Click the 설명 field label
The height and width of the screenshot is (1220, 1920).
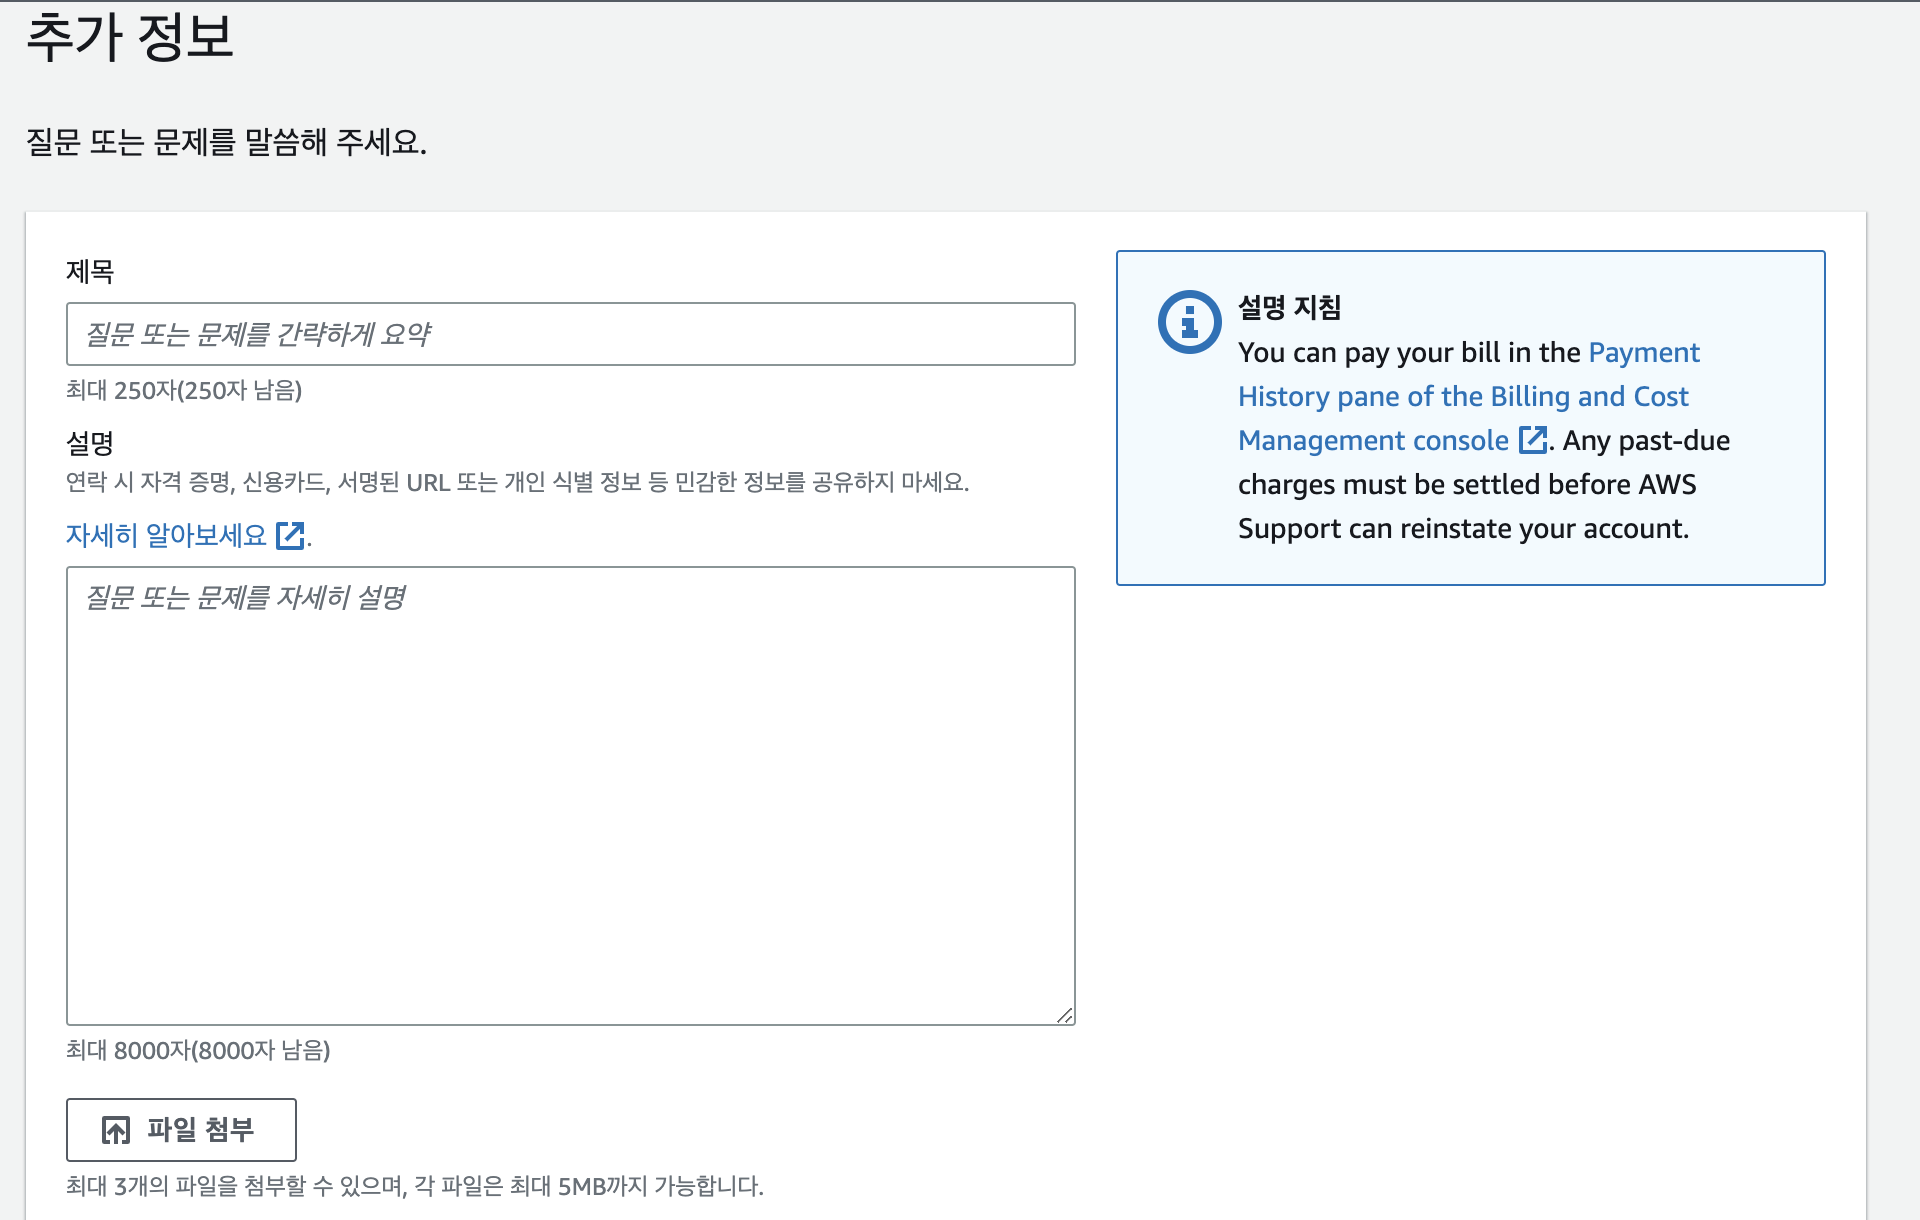tap(90, 442)
